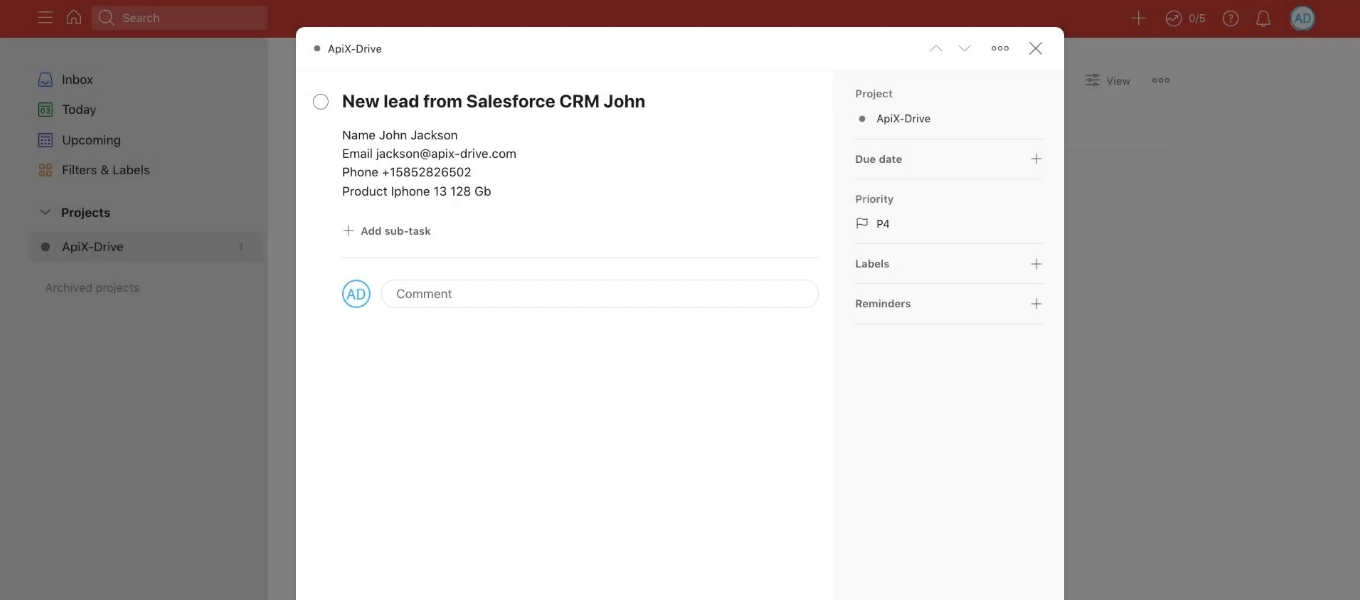The image size is (1360, 600).
Task: Mark the Salesforce lead task complete
Action: [x=320, y=101]
